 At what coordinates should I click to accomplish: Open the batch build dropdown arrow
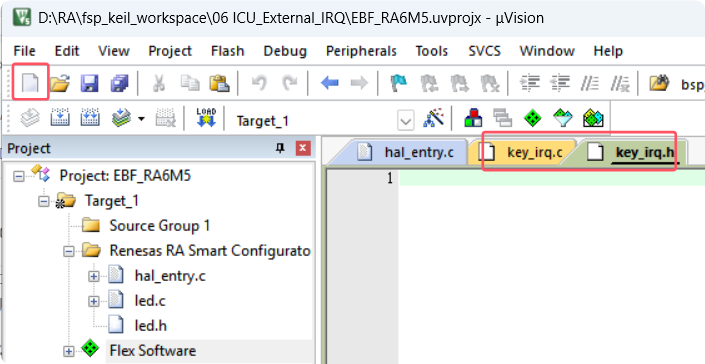click(142, 119)
